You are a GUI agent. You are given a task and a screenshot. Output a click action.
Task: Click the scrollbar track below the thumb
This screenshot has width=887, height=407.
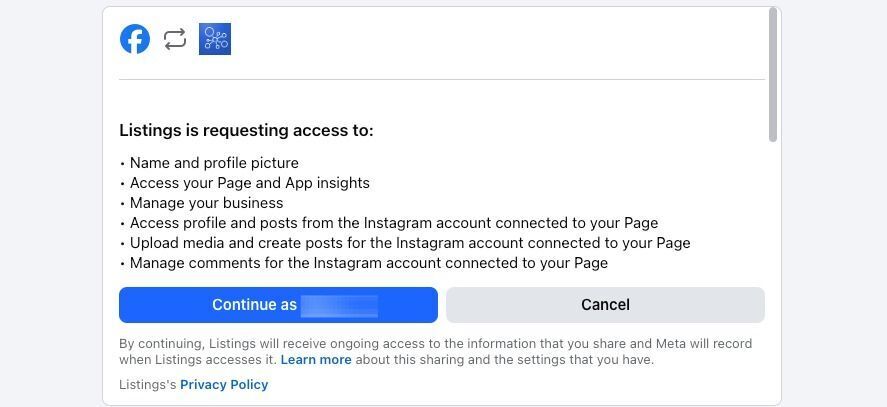tap(773, 272)
